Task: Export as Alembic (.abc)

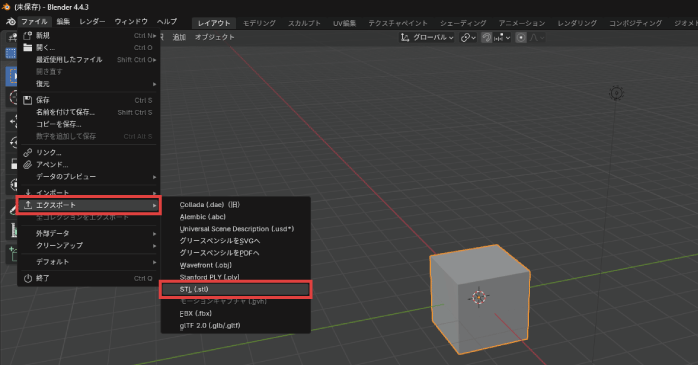Action: point(235,217)
